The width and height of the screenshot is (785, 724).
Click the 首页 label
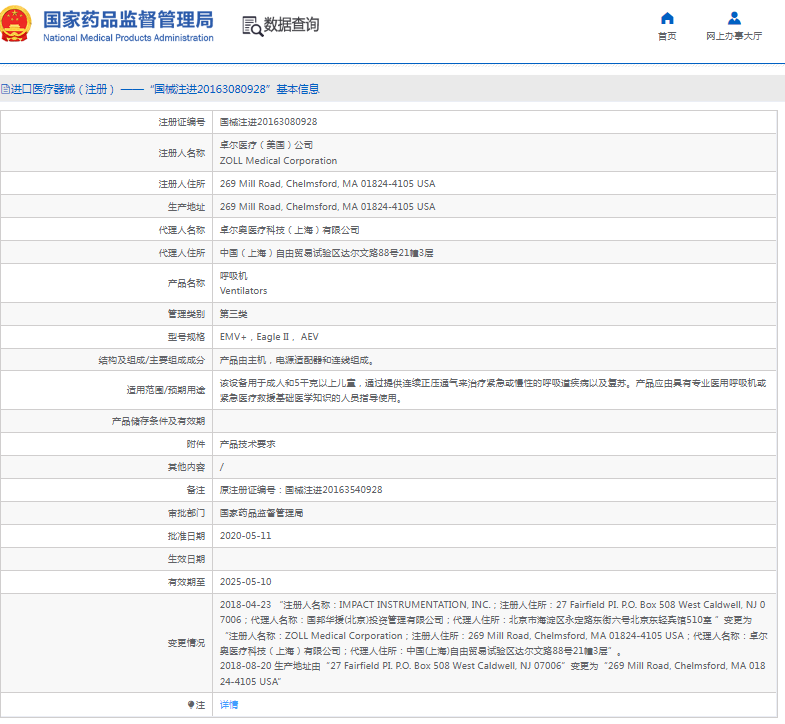[x=667, y=36]
